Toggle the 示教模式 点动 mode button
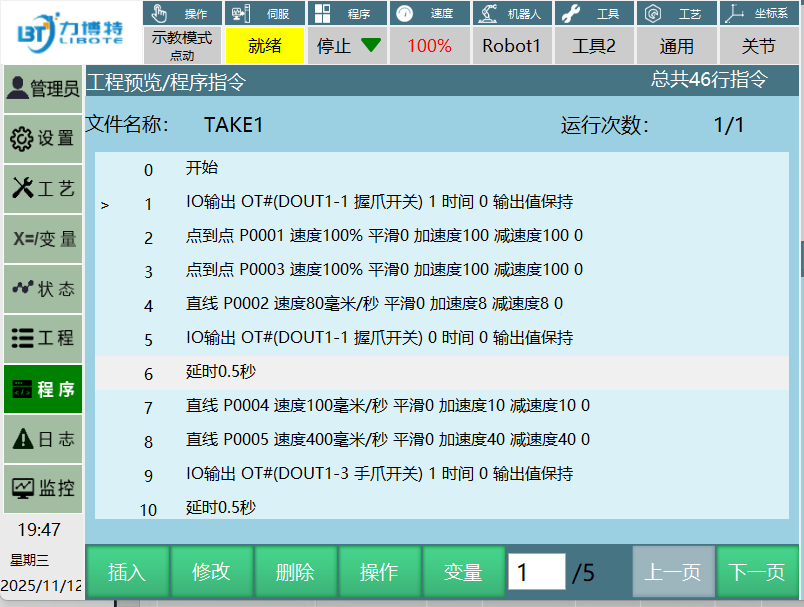The width and height of the screenshot is (804, 607). (181, 46)
